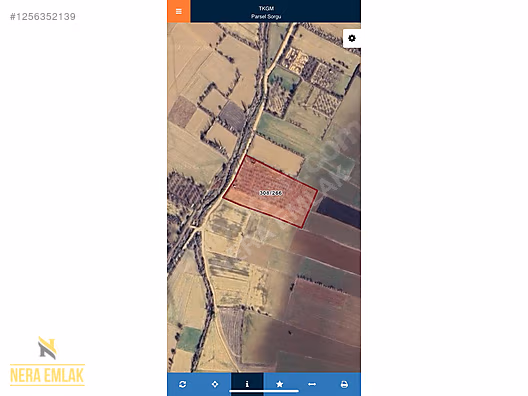Open the orange hamburger menu

(179, 11)
